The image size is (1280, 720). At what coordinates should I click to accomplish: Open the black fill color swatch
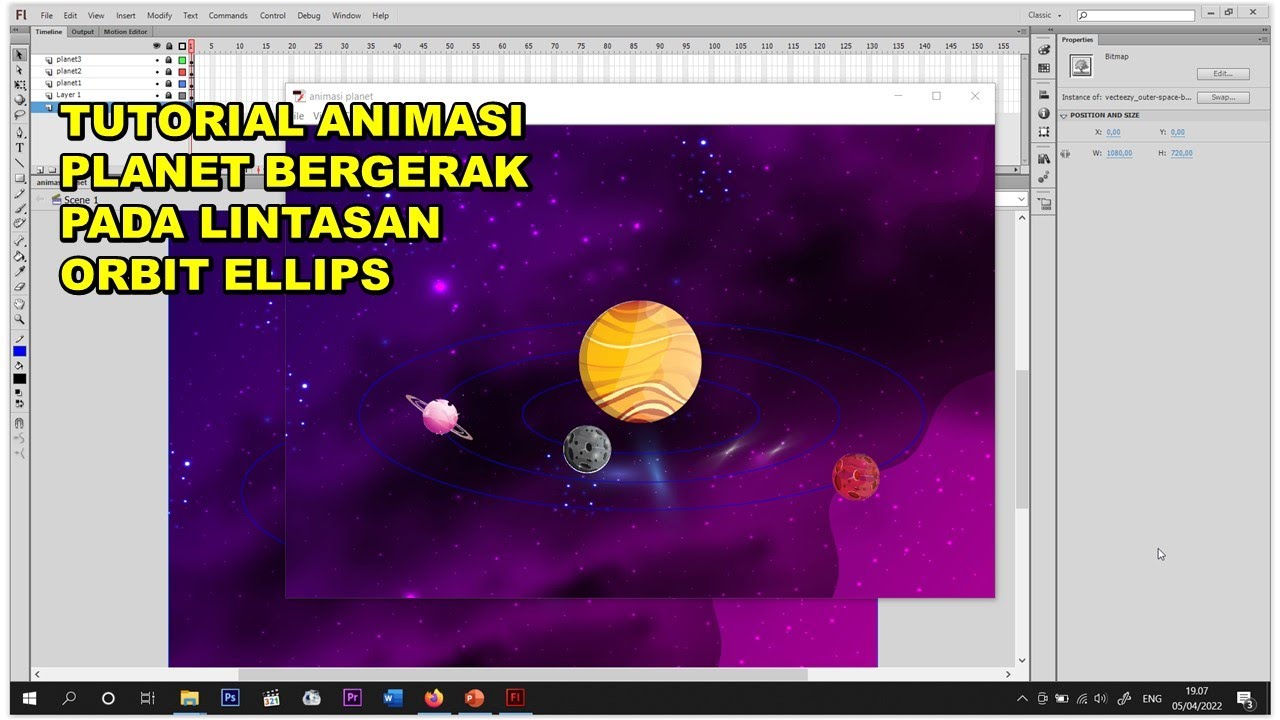(19, 379)
